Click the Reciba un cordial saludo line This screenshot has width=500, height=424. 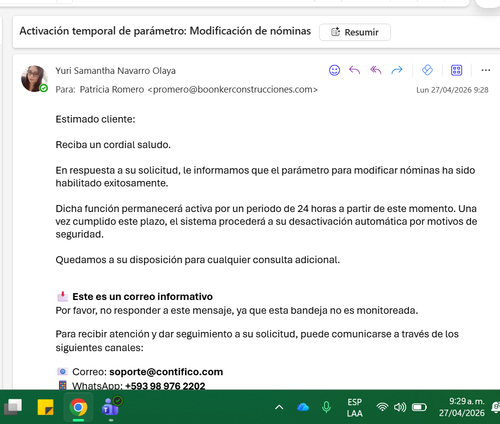coord(113,145)
